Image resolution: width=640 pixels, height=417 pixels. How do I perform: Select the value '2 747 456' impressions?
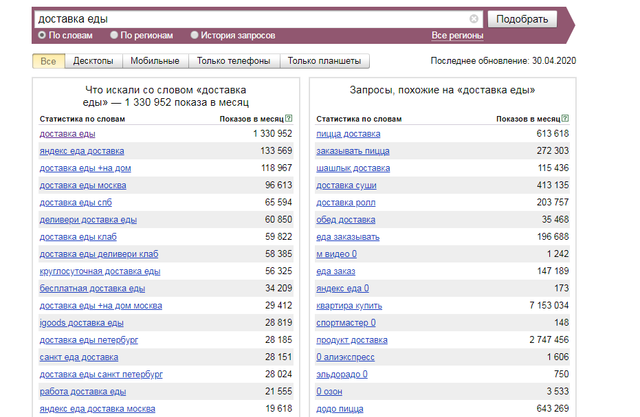tap(549, 339)
